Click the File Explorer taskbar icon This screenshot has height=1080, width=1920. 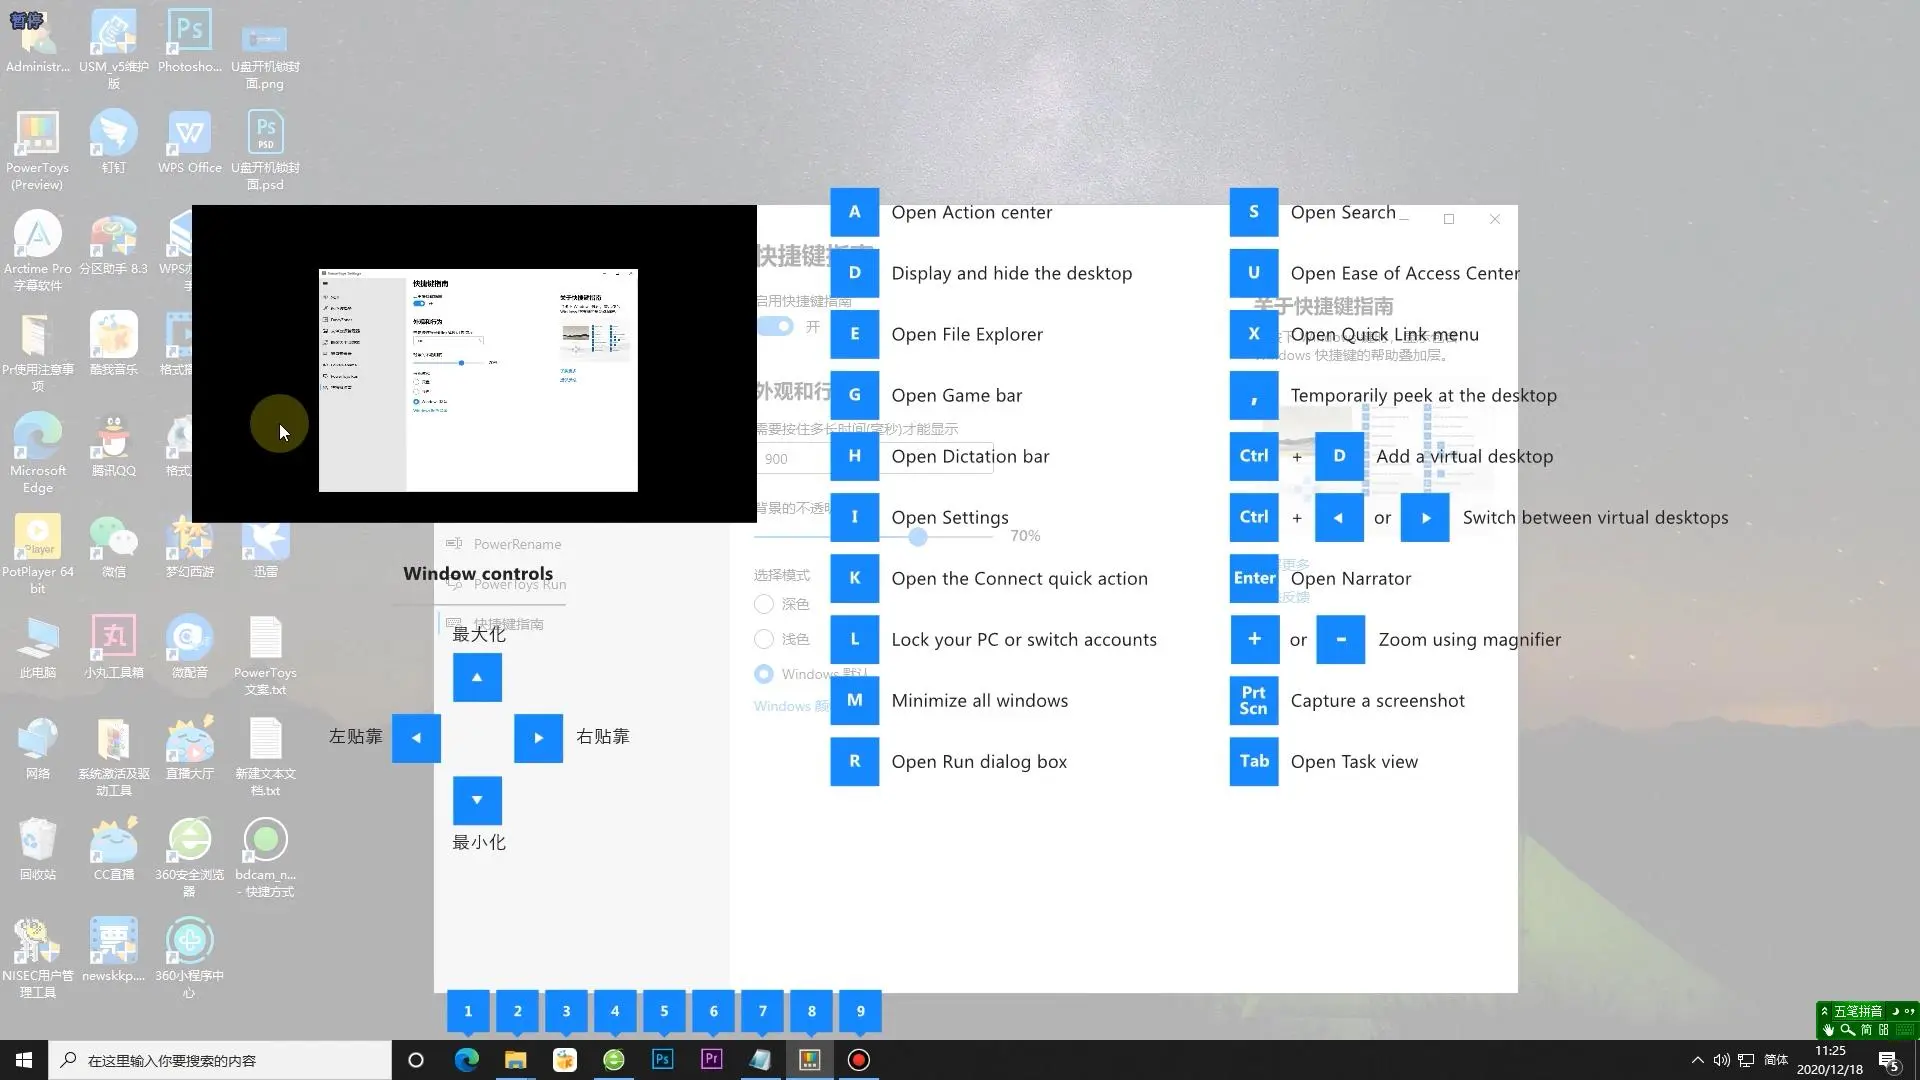pyautogui.click(x=514, y=1060)
